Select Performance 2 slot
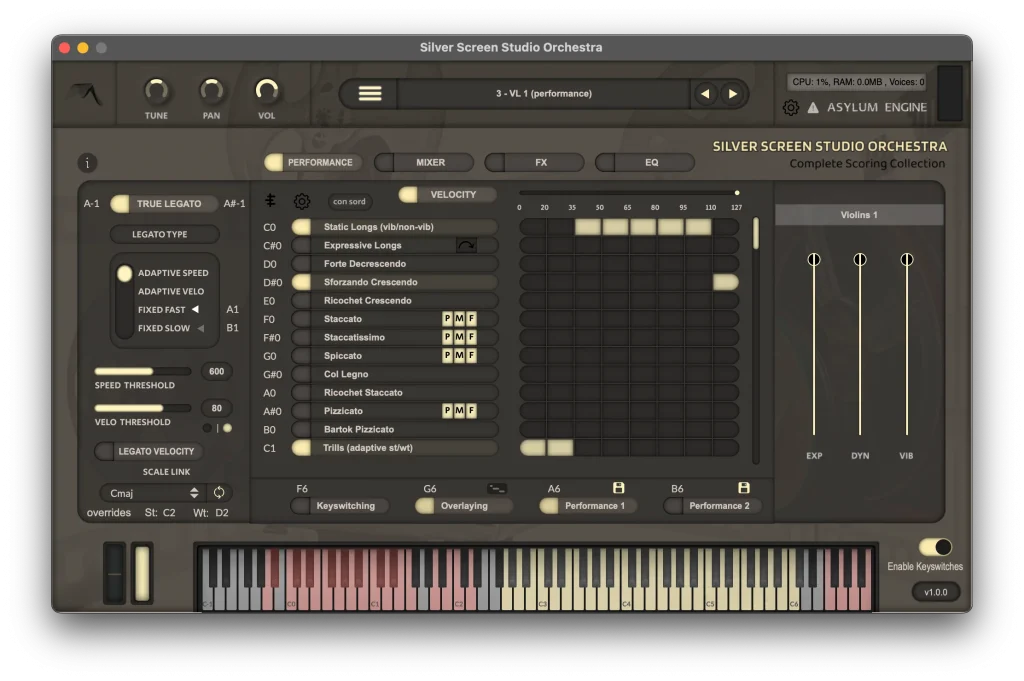 (712, 506)
